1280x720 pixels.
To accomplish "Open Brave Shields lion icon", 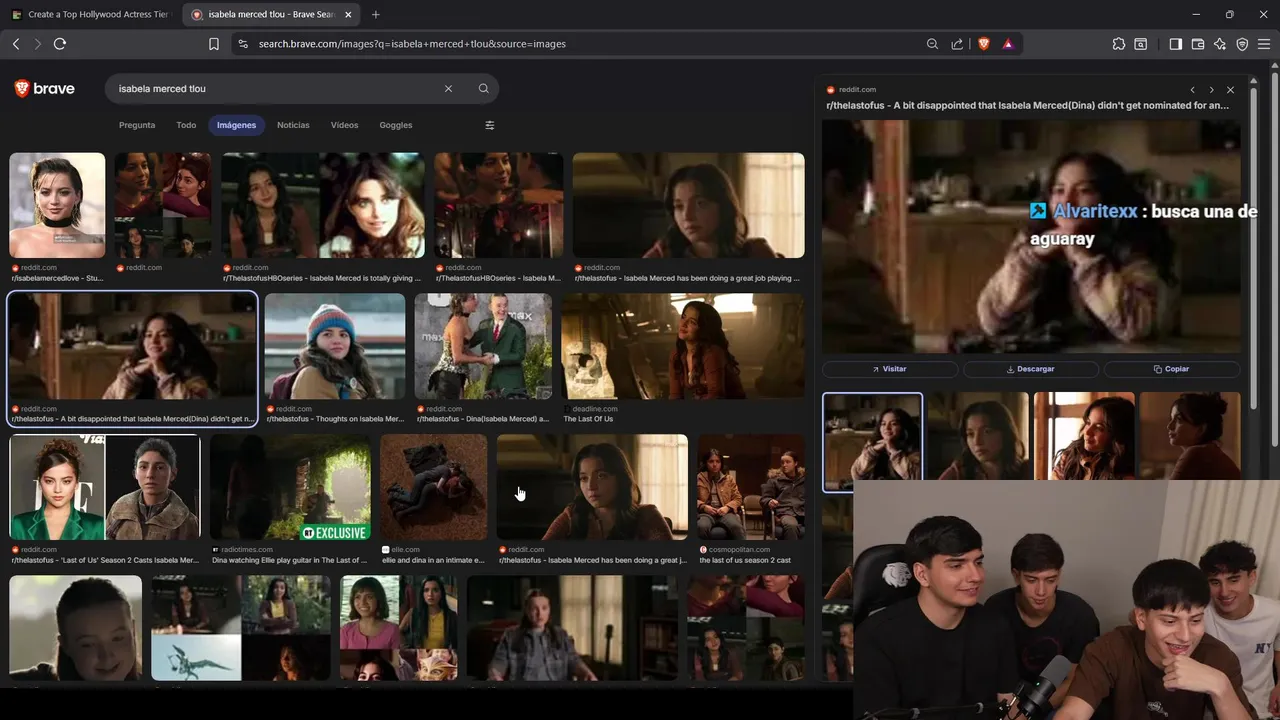I will coord(984,44).
